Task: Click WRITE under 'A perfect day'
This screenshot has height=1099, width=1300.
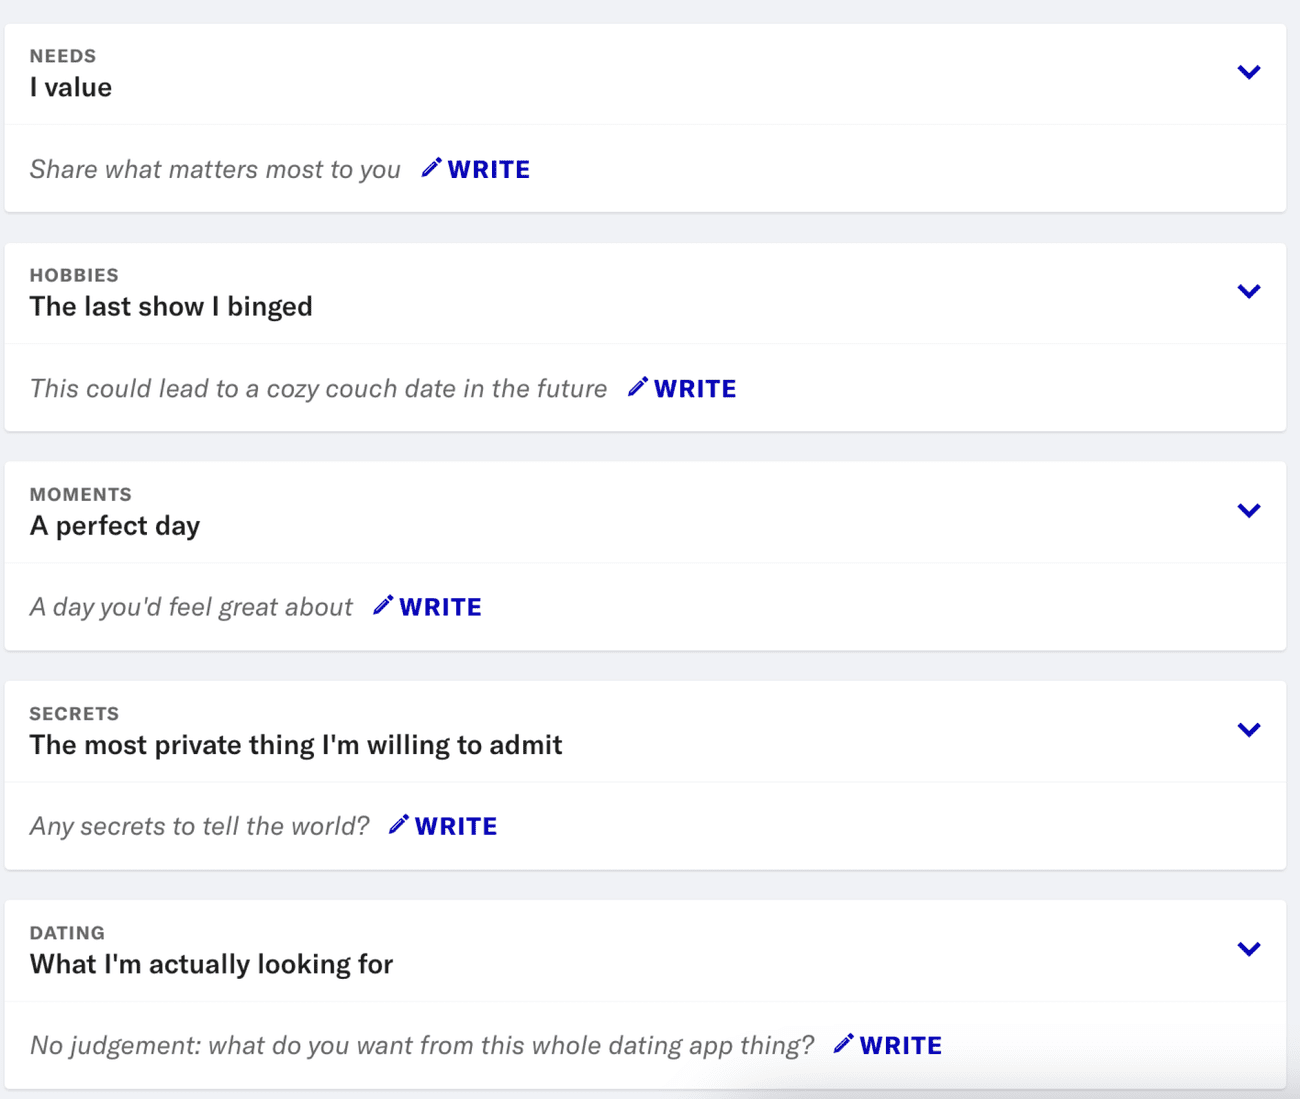Action: (x=441, y=606)
